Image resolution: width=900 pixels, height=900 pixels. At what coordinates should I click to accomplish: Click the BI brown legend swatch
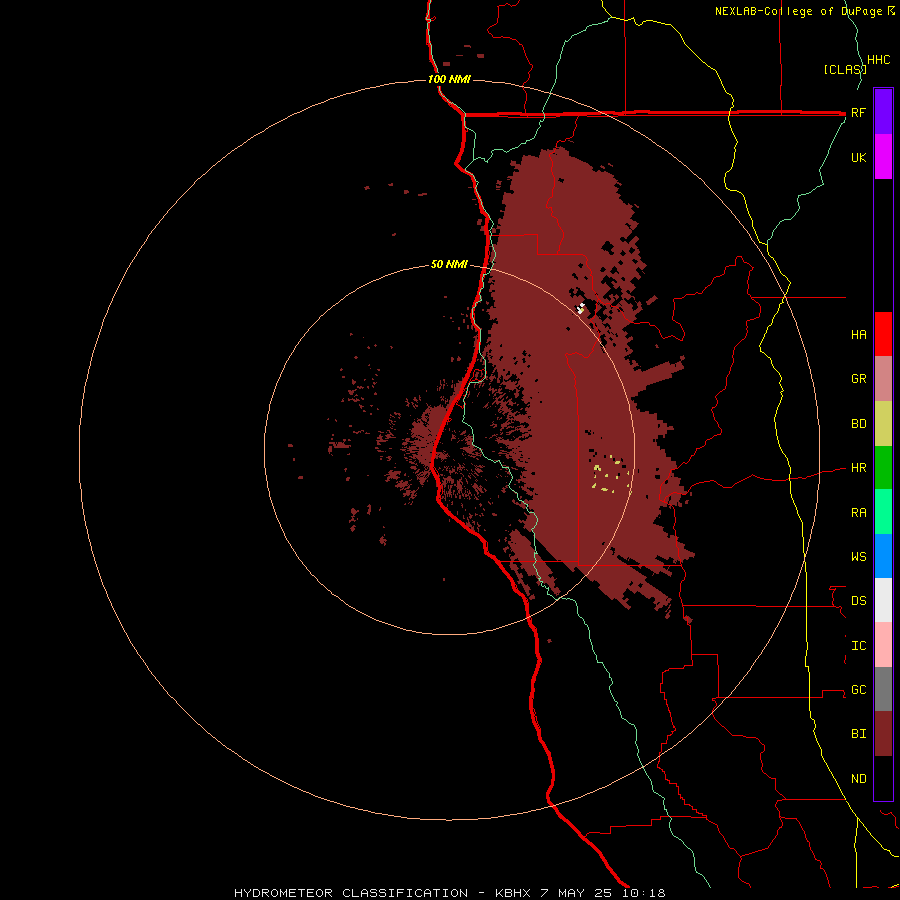(883, 734)
